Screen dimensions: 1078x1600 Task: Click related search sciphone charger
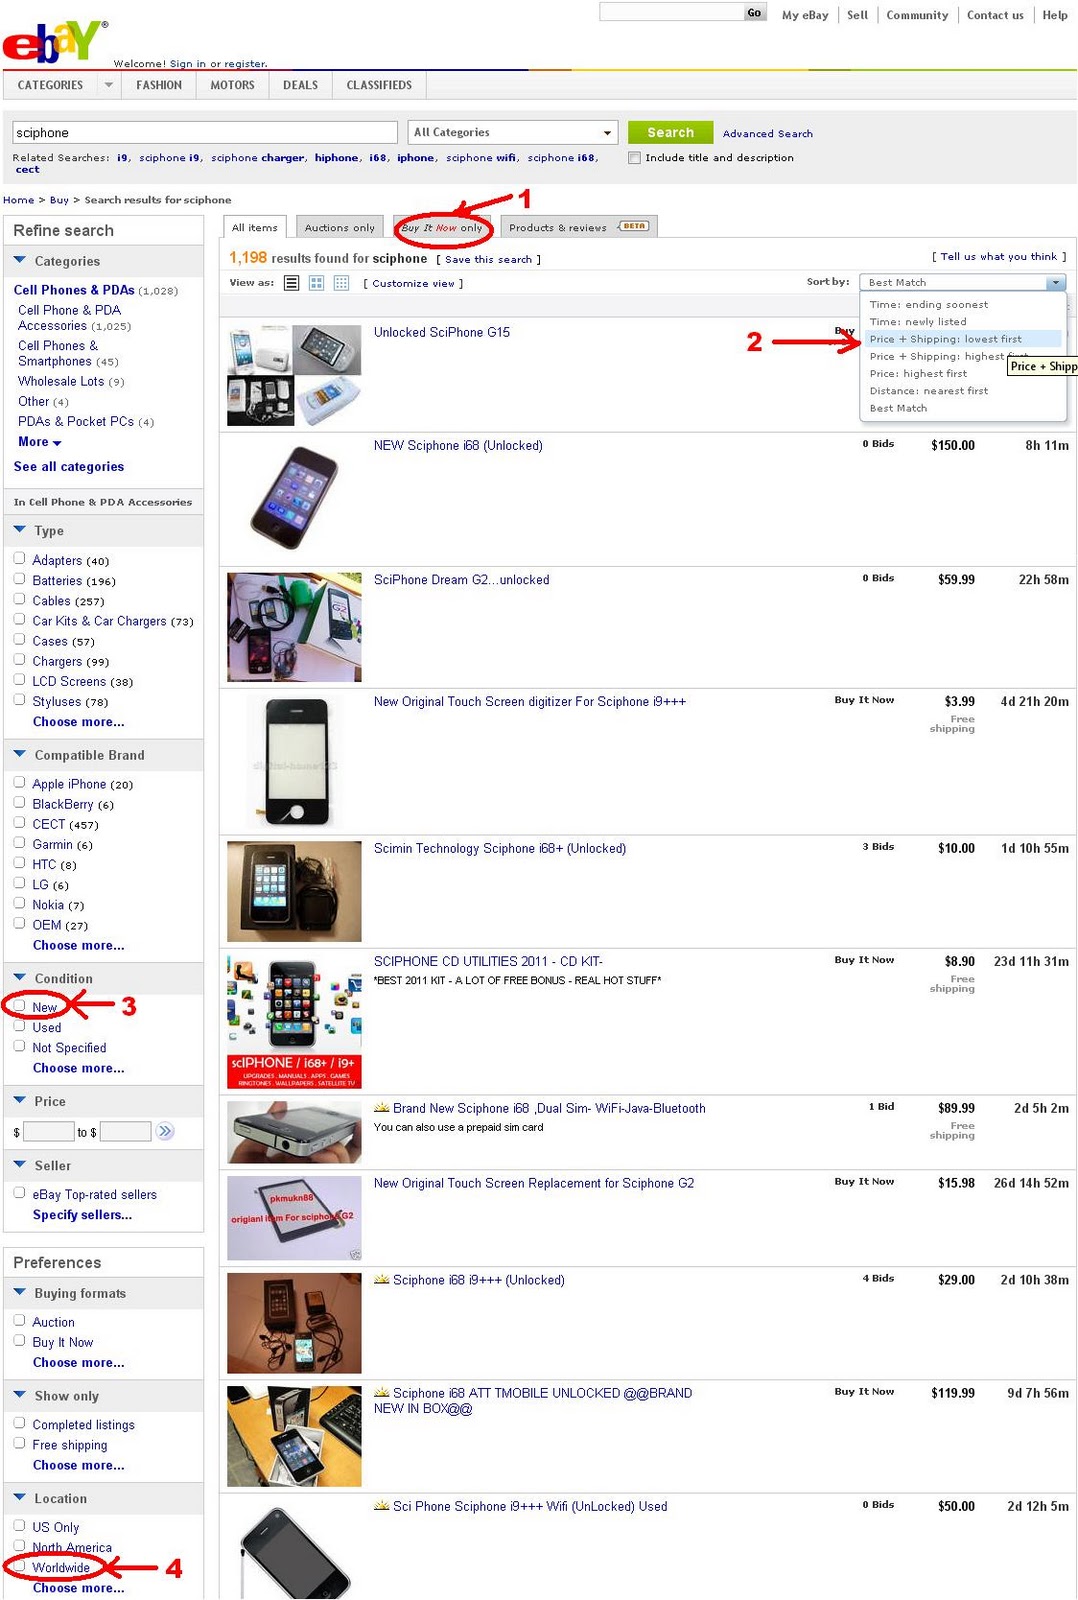coord(258,158)
